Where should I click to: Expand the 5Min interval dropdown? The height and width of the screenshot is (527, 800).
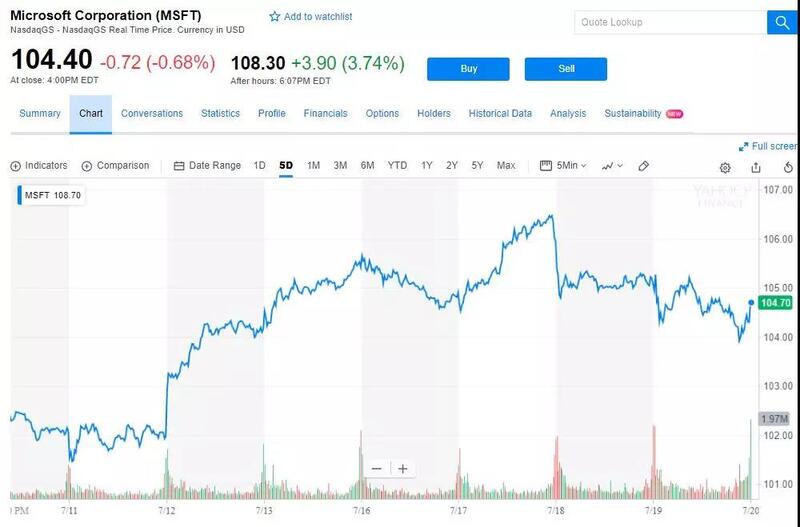[x=567, y=166]
